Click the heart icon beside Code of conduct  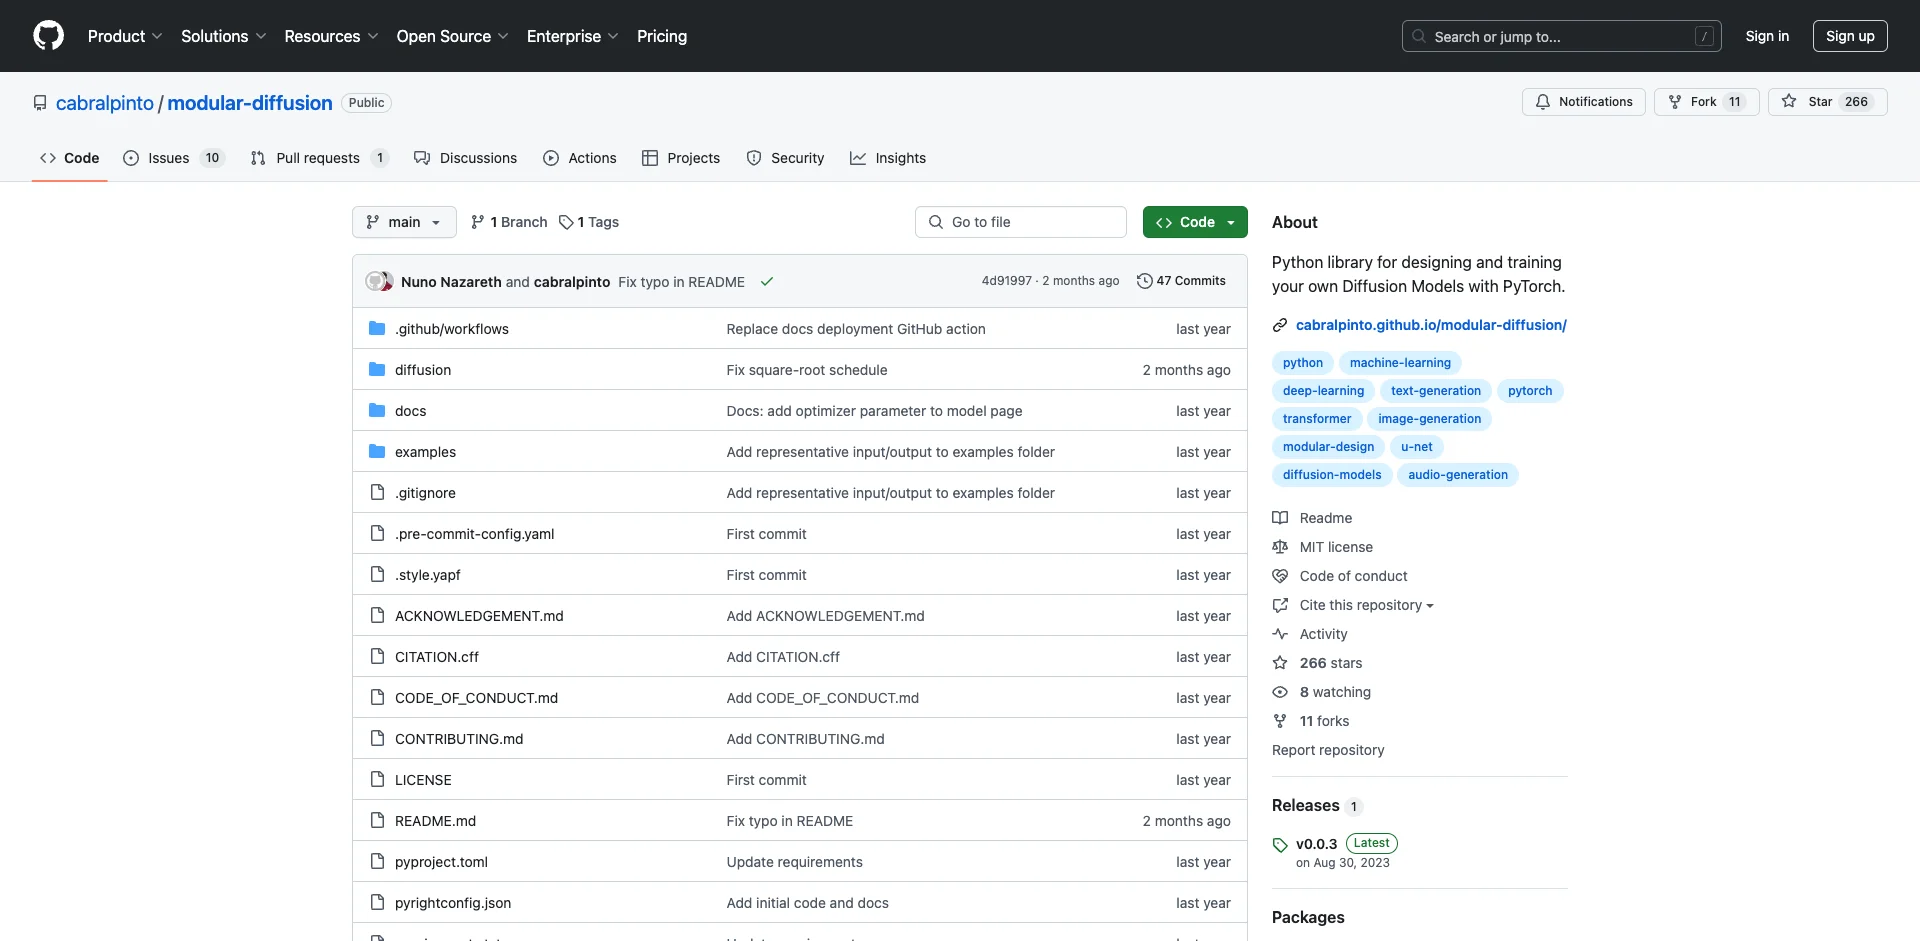click(x=1280, y=576)
